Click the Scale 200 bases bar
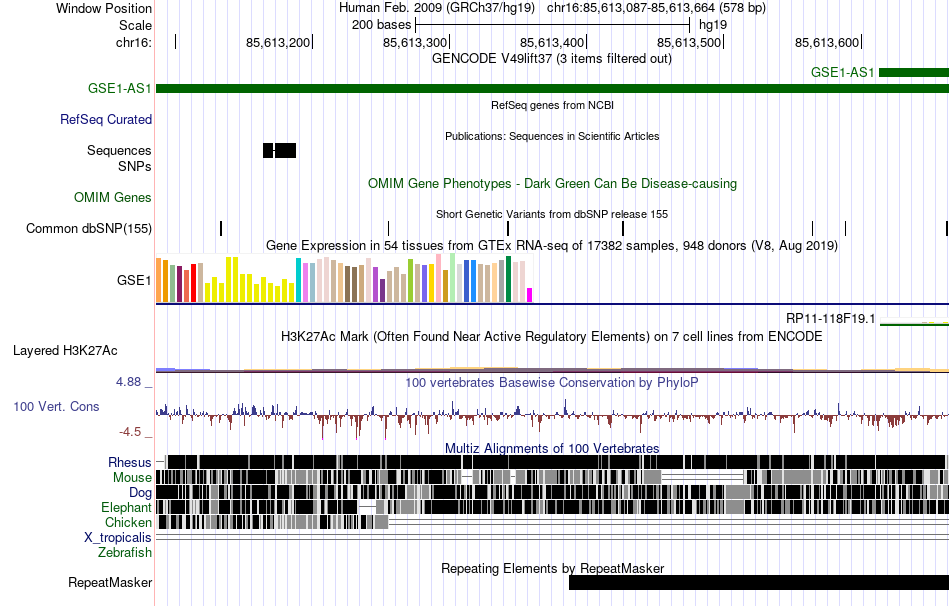This screenshot has width=950, height=606. pyautogui.click(x=553, y=25)
